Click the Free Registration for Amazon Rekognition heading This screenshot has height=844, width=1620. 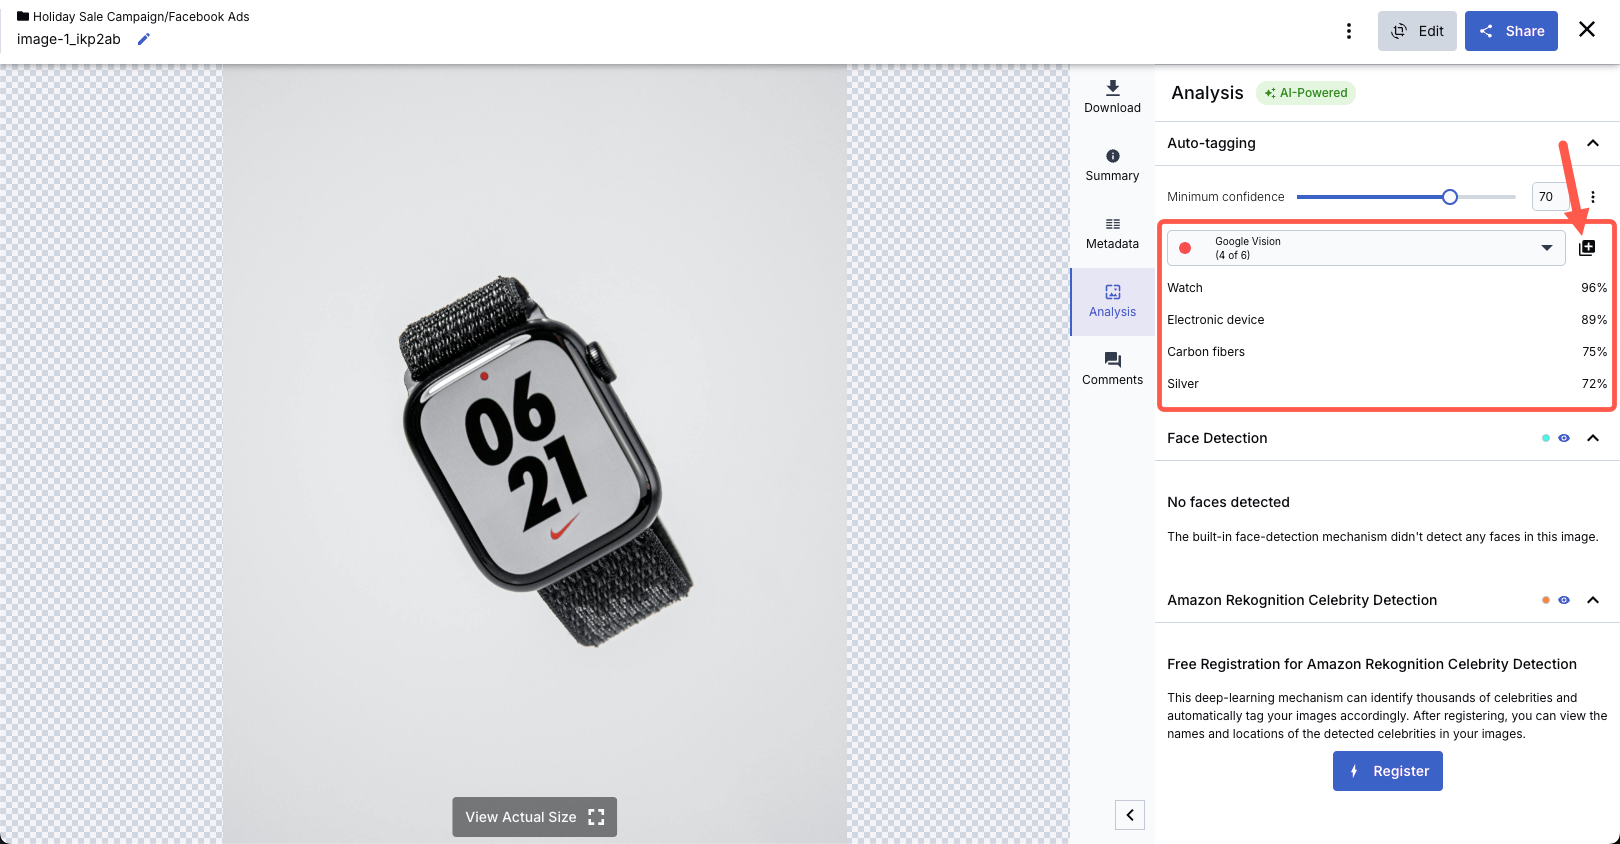coord(1372,664)
